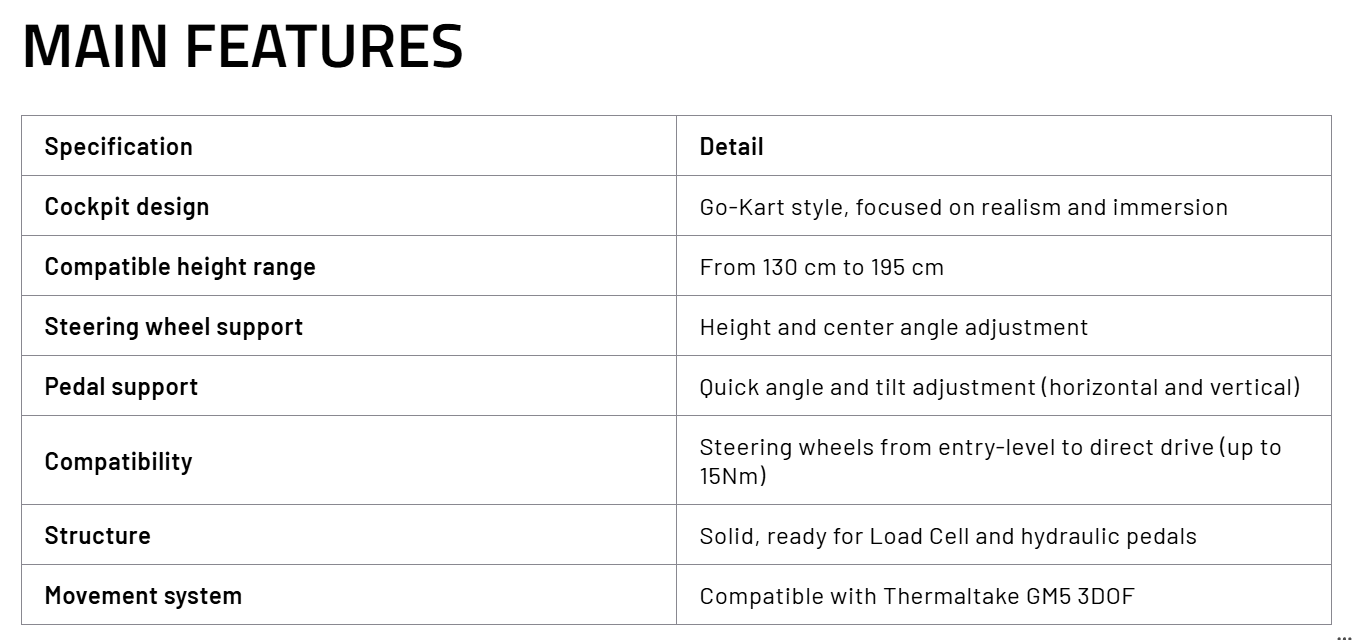The width and height of the screenshot is (1364, 640).
Task: Click Quick angle and tilt adjustment text
Action: click(x=867, y=387)
